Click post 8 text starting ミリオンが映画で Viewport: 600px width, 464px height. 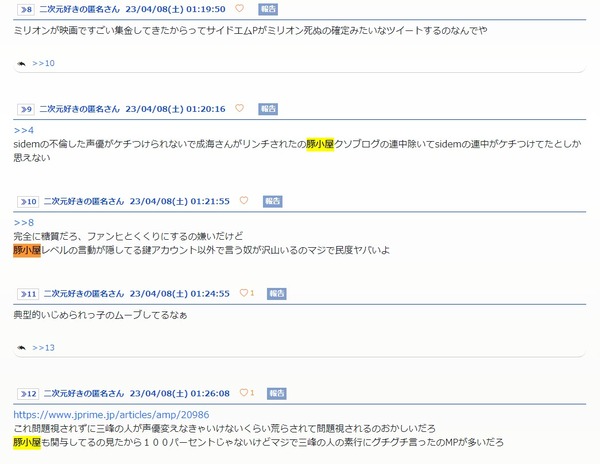point(250,31)
